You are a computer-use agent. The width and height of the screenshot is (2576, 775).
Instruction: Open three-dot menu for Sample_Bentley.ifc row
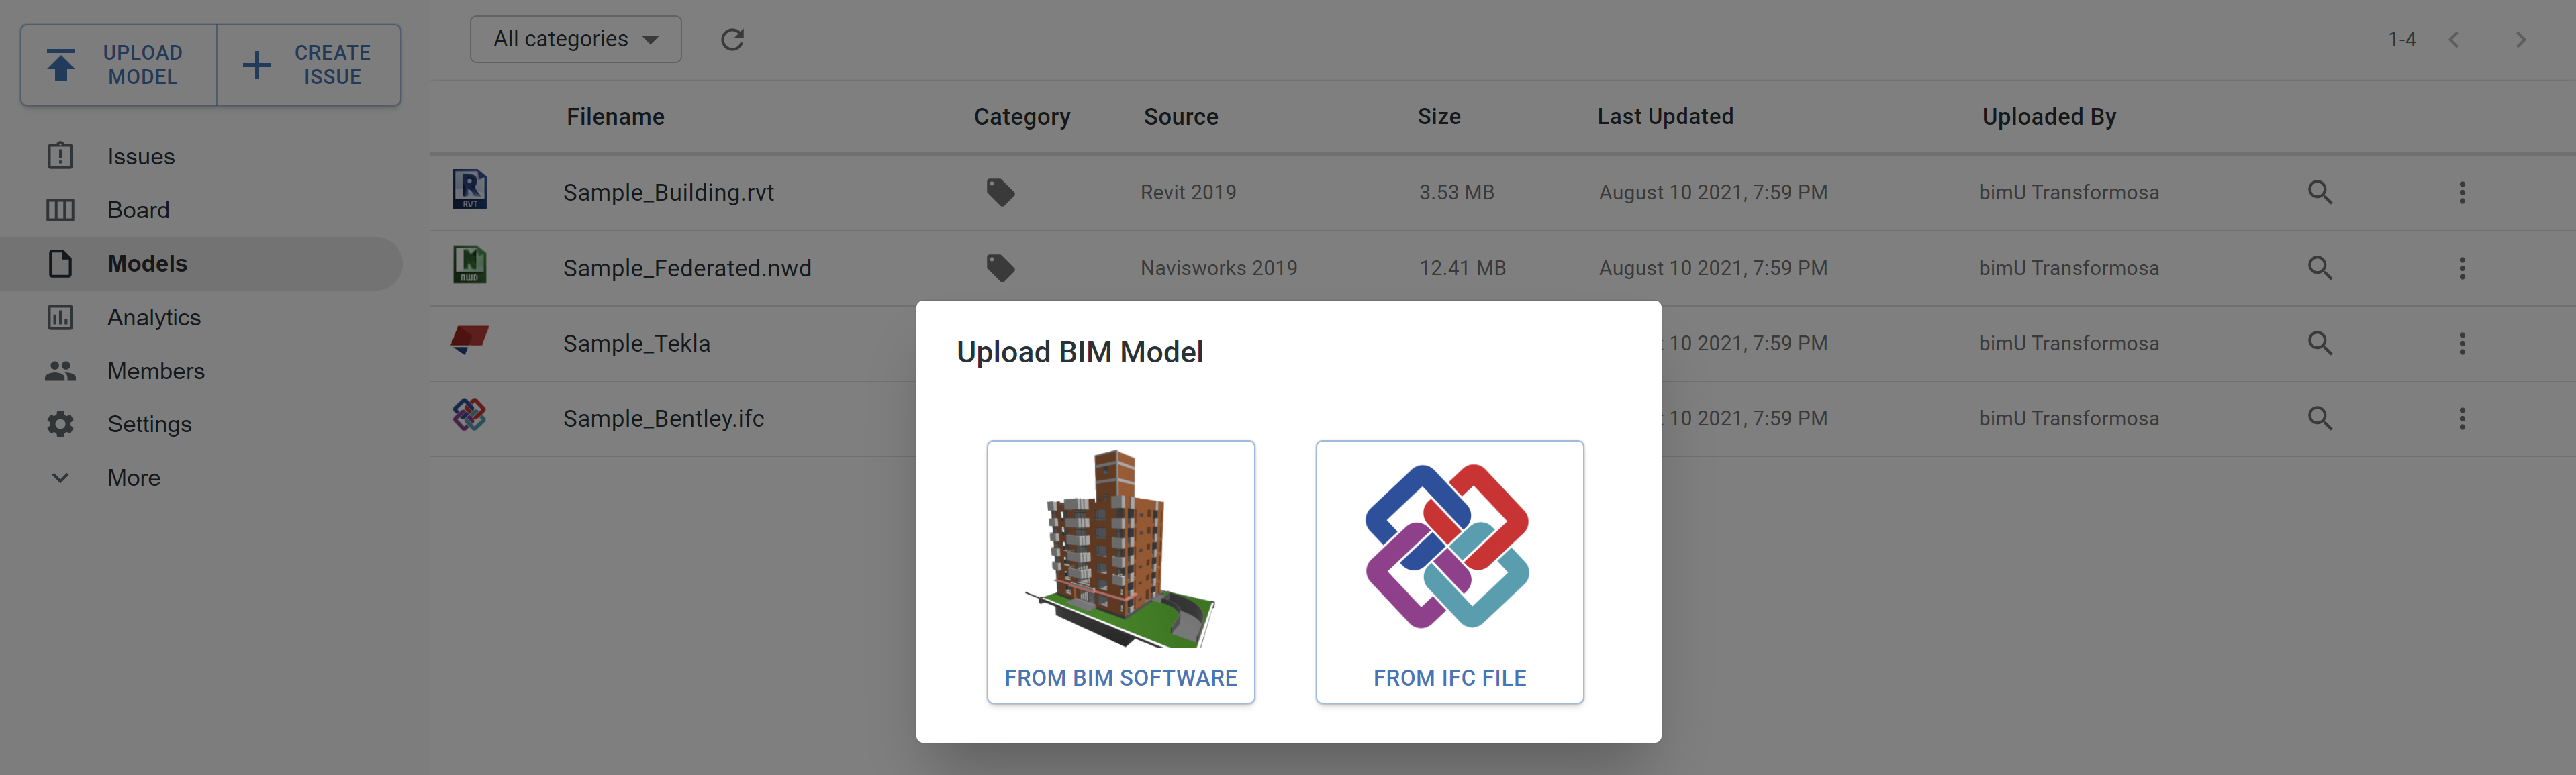[2462, 418]
